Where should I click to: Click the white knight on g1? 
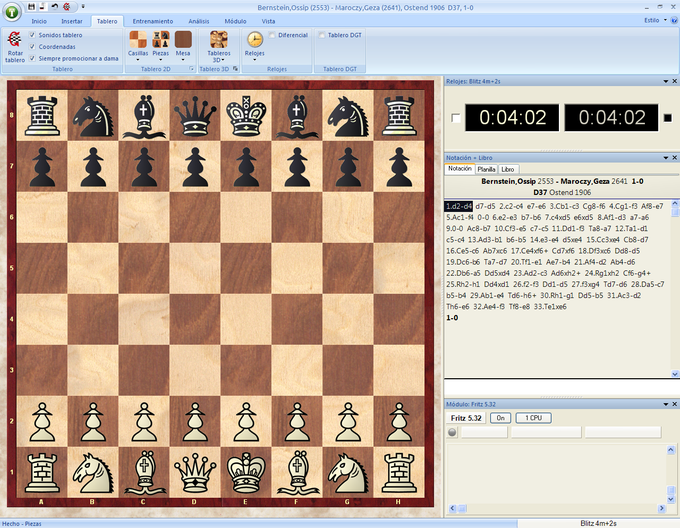coord(348,473)
